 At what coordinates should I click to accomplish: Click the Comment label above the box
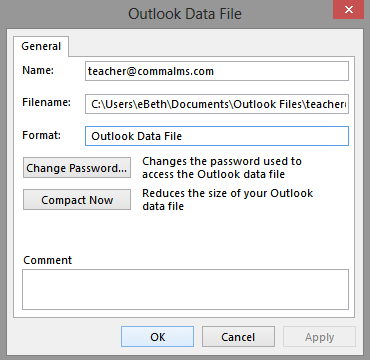[x=47, y=260]
